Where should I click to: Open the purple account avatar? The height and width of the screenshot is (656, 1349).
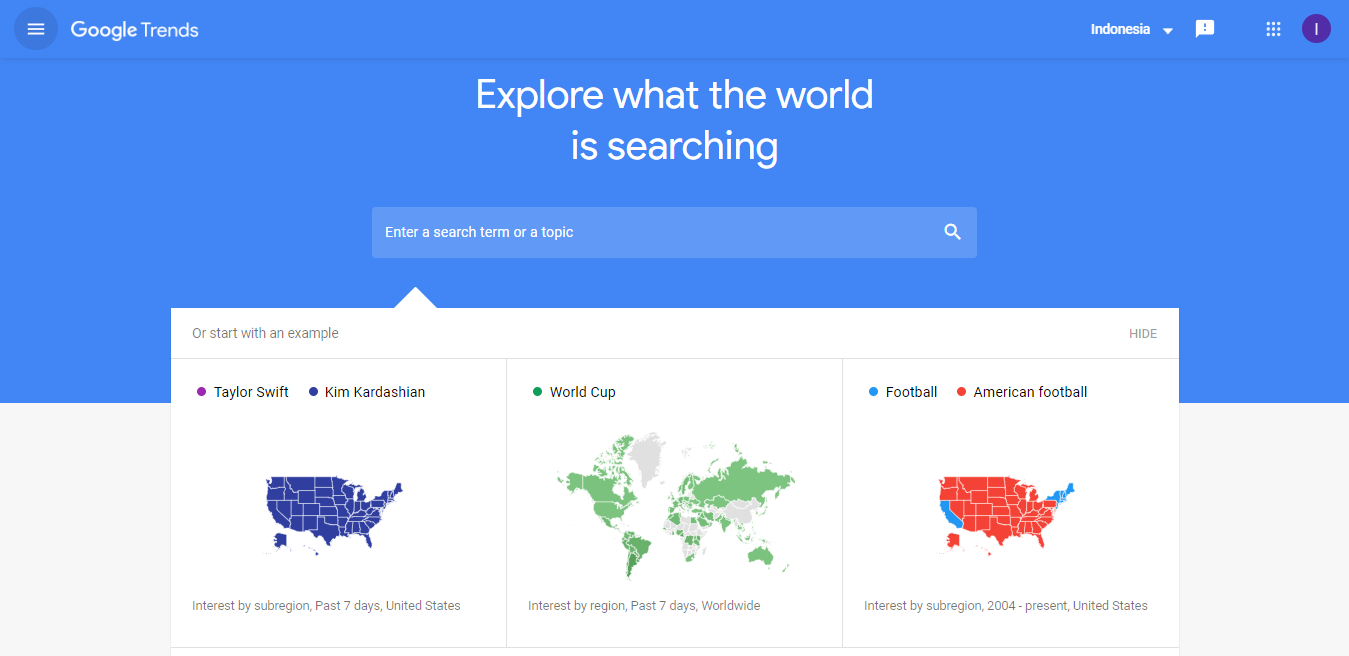(x=1316, y=29)
